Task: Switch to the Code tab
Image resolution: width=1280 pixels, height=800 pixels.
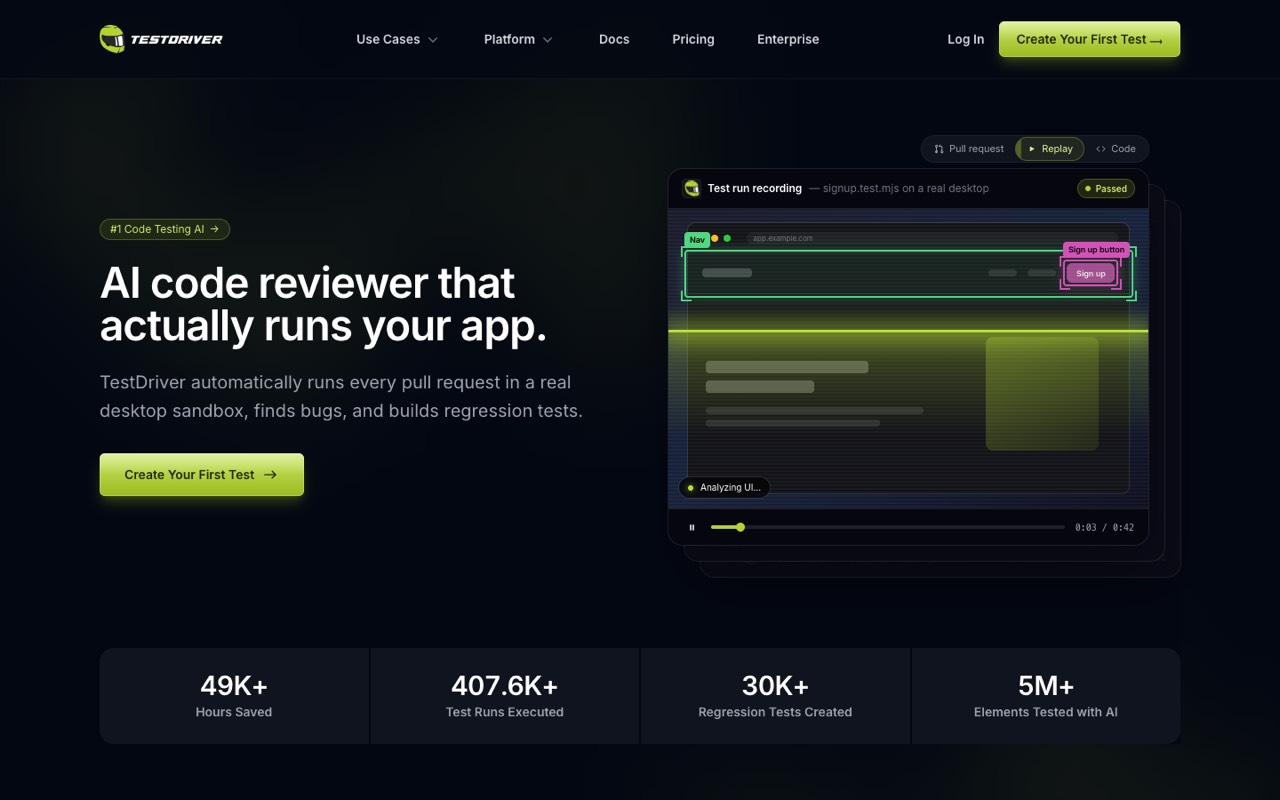Action: coord(1116,149)
